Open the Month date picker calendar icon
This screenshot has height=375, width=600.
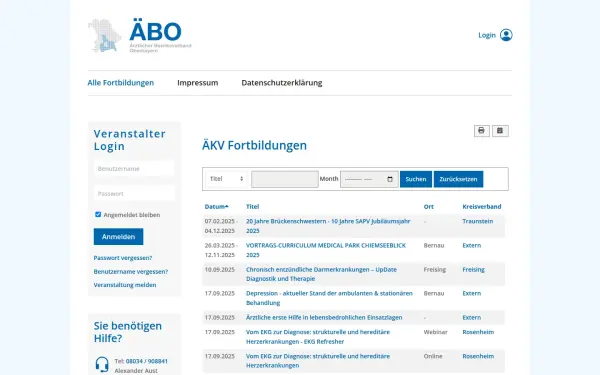click(390, 179)
